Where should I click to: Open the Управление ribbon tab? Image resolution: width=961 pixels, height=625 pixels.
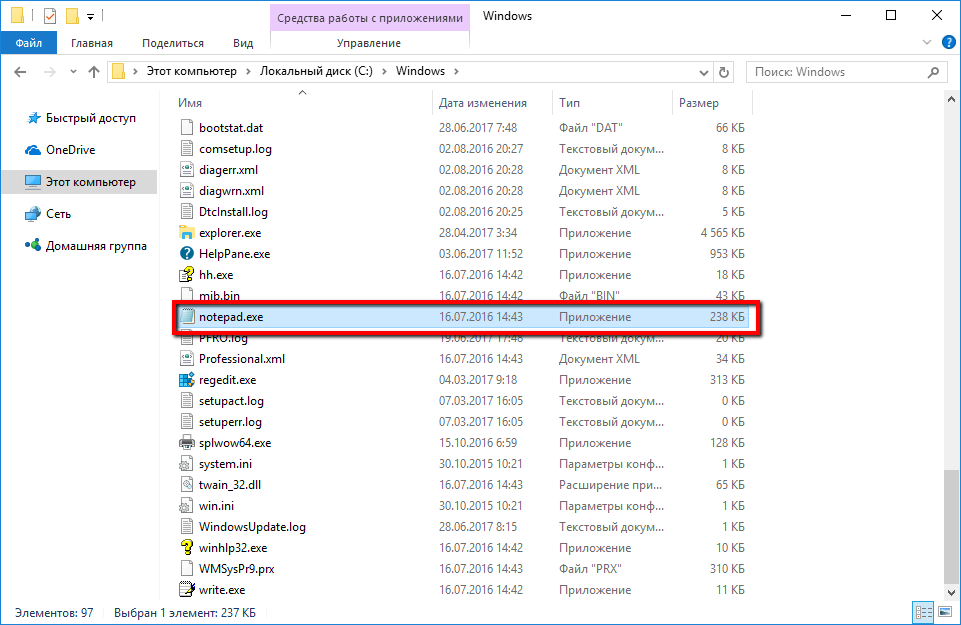[369, 43]
